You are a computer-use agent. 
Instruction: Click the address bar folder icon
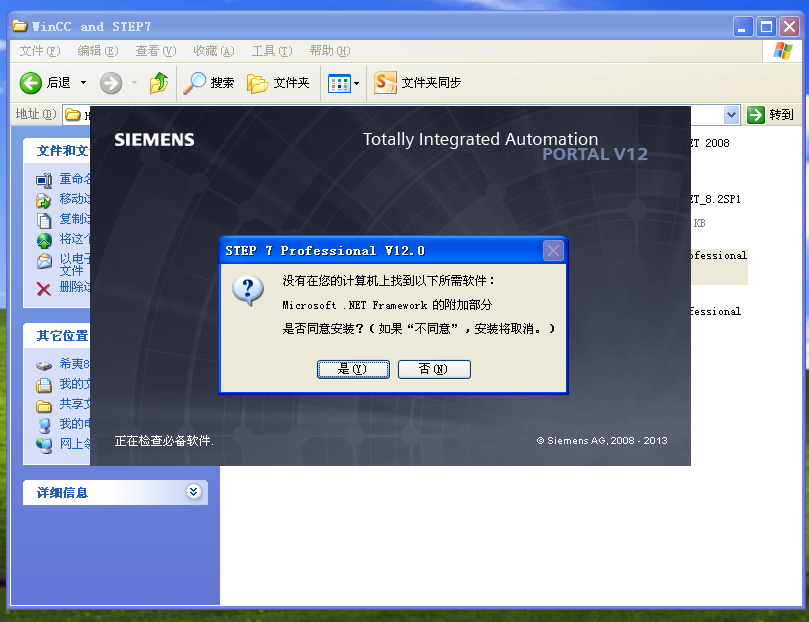click(72, 114)
